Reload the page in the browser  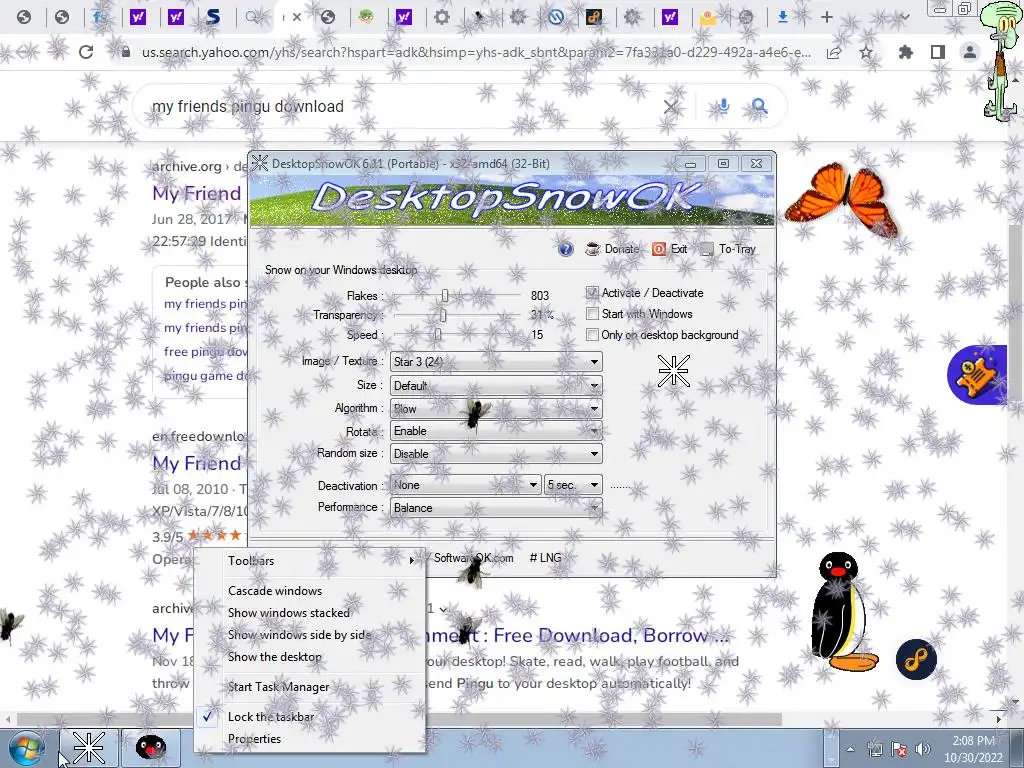coord(86,52)
